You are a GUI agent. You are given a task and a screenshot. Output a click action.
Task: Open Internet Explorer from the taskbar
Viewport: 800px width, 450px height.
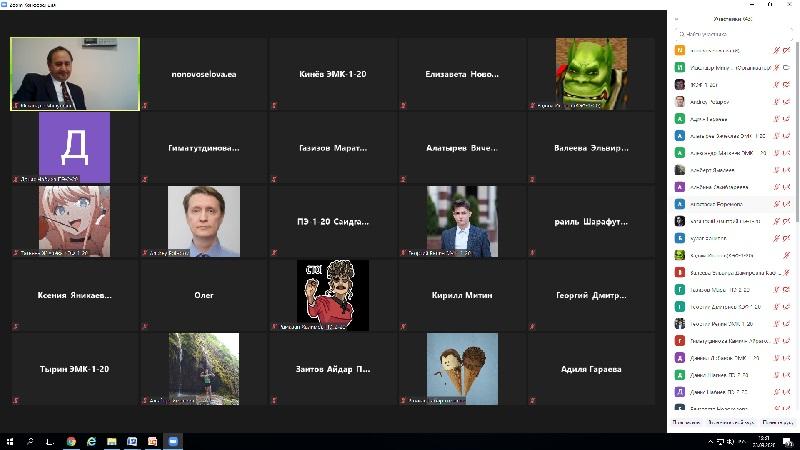(x=91, y=441)
